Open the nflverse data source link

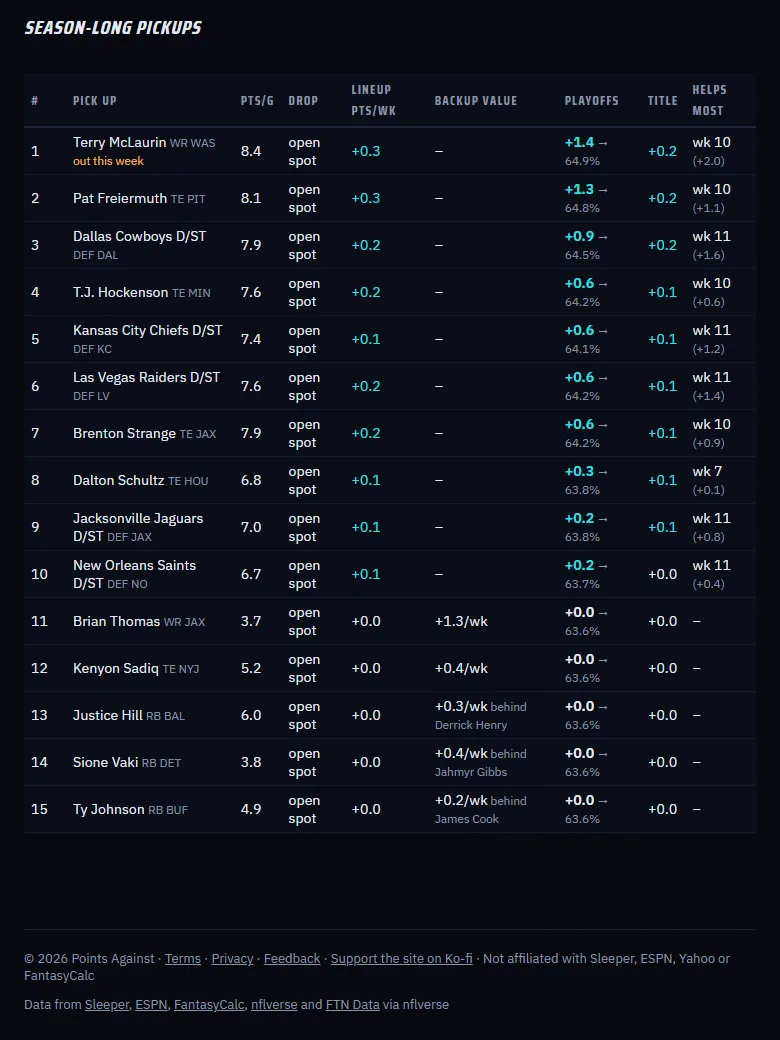click(274, 1004)
